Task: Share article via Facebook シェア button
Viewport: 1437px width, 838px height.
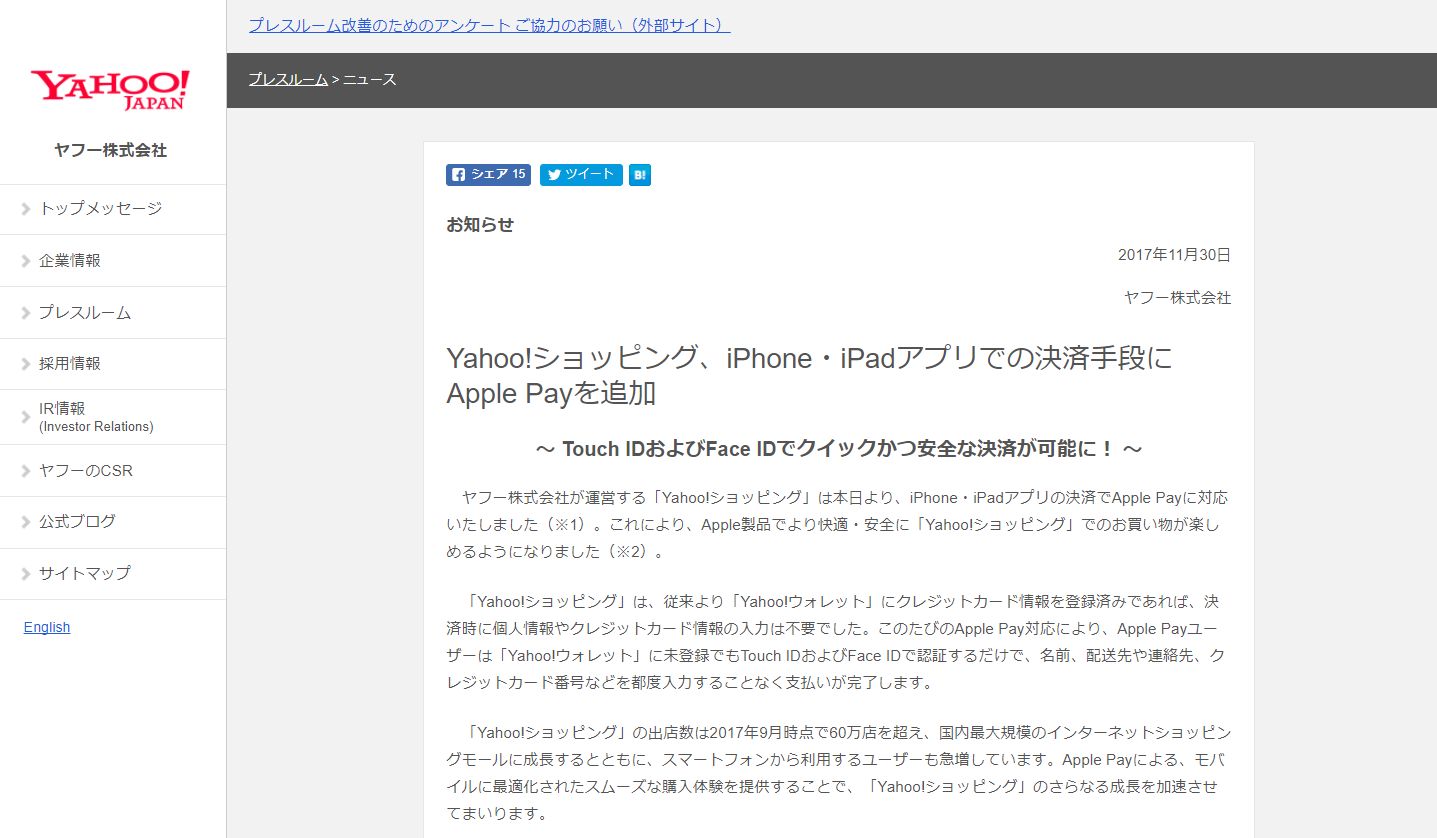Action: coord(488,175)
